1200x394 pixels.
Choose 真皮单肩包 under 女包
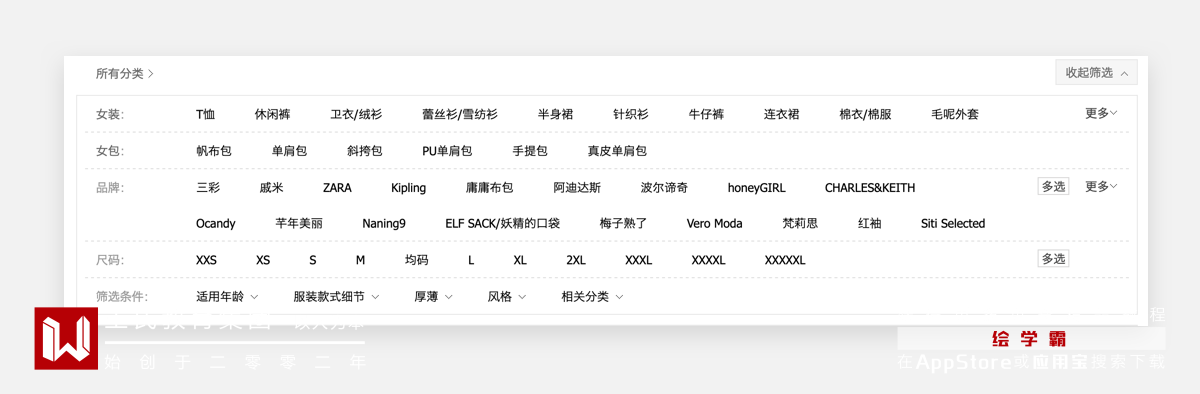point(617,151)
